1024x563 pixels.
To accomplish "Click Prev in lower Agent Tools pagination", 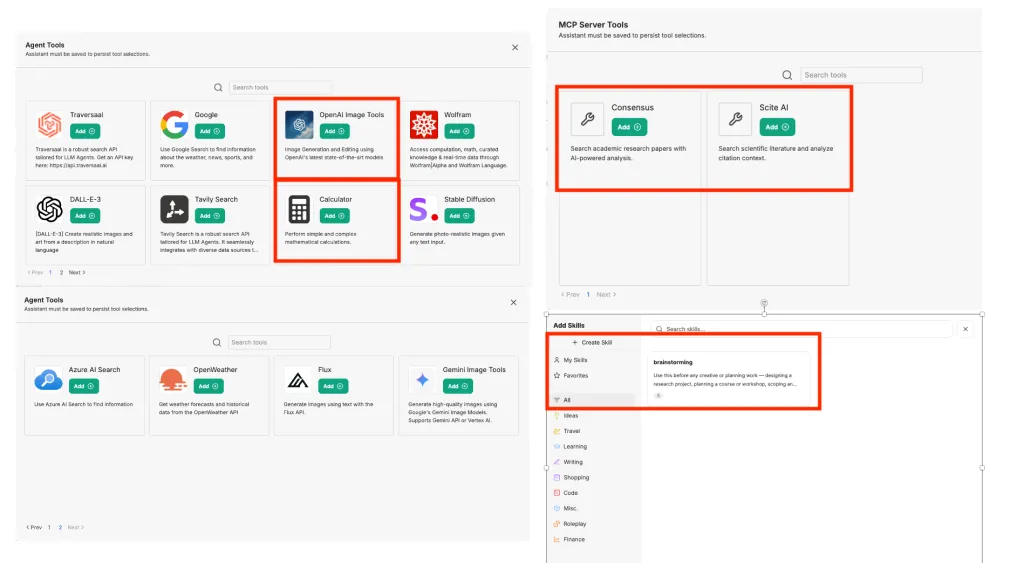I will tap(34, 527).
